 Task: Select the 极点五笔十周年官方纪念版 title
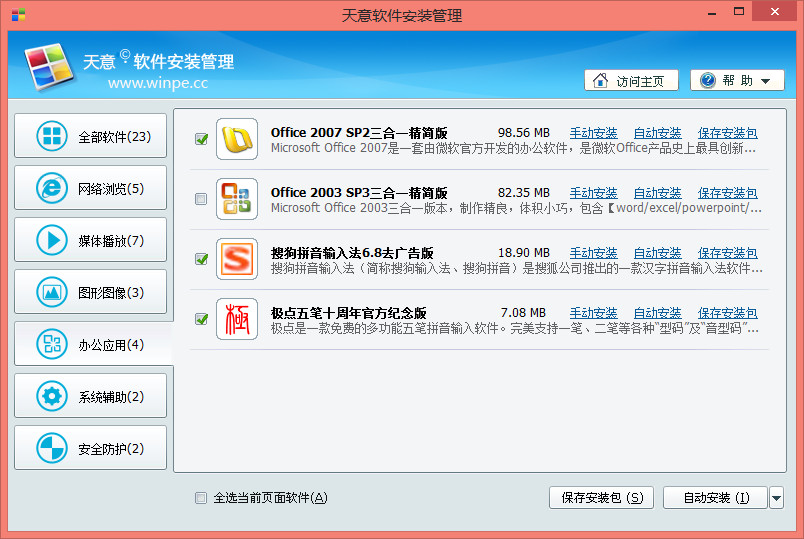pos(349,313)
